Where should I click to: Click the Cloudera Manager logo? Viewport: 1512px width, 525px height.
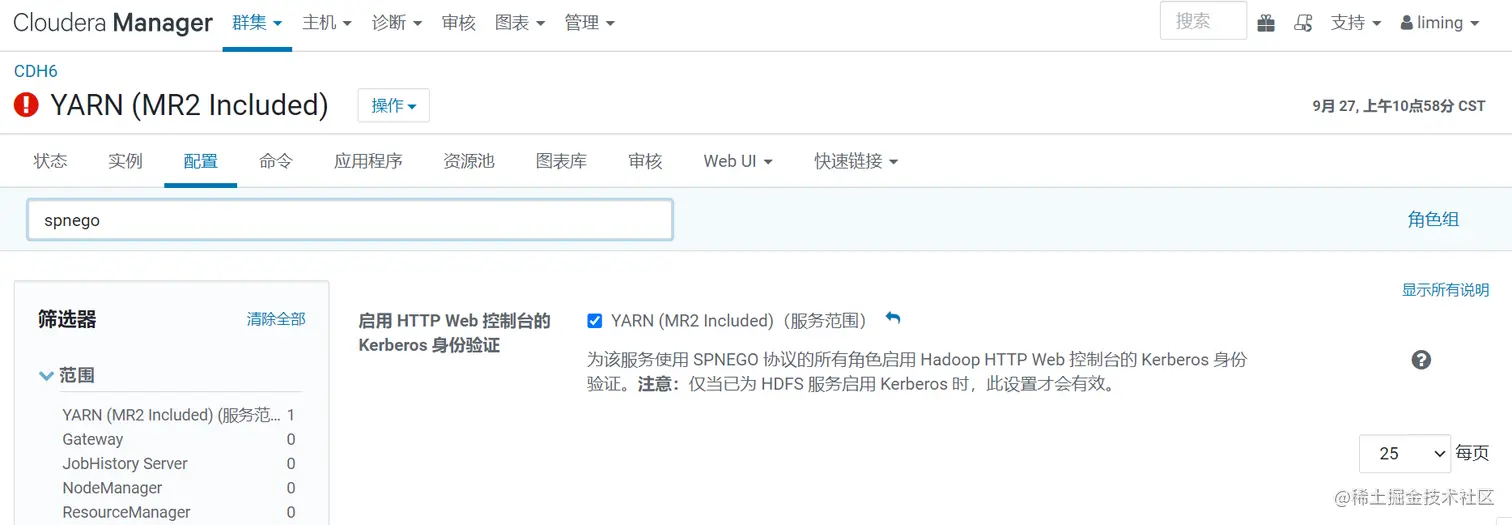pyautogui.click(x=113, y=23)
